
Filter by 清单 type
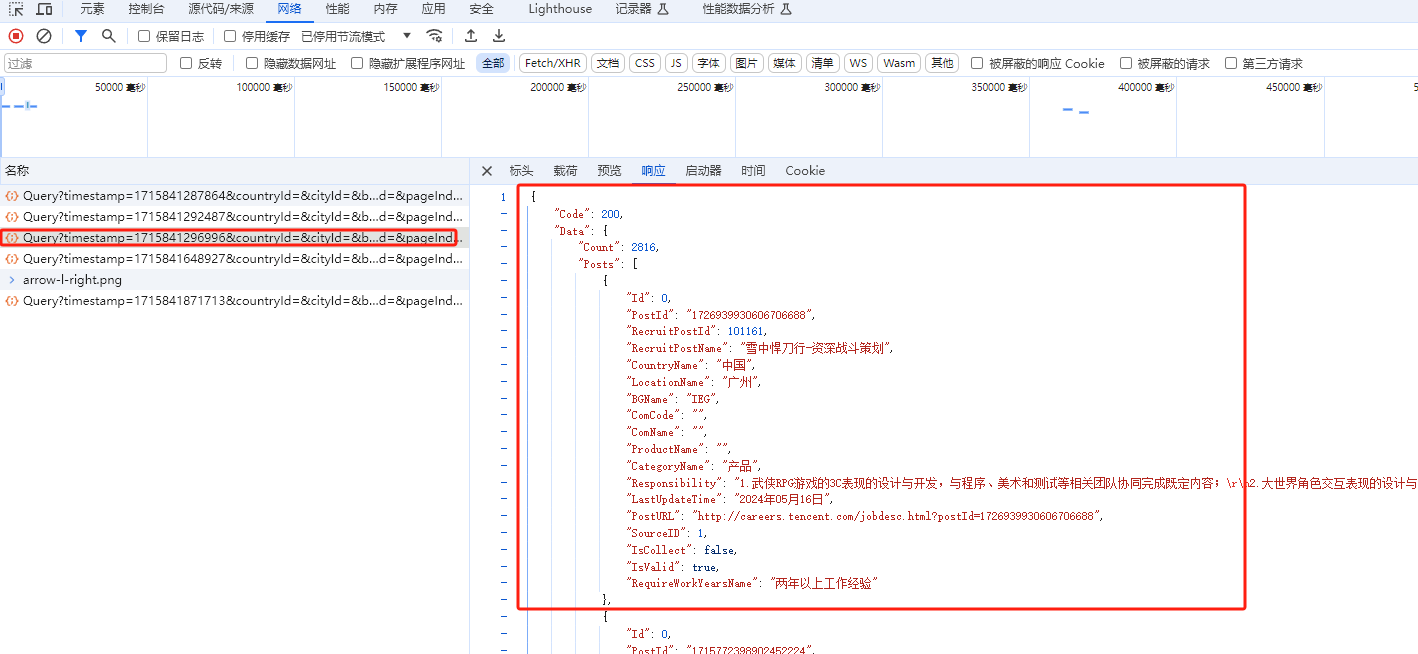tap(823, 63)
